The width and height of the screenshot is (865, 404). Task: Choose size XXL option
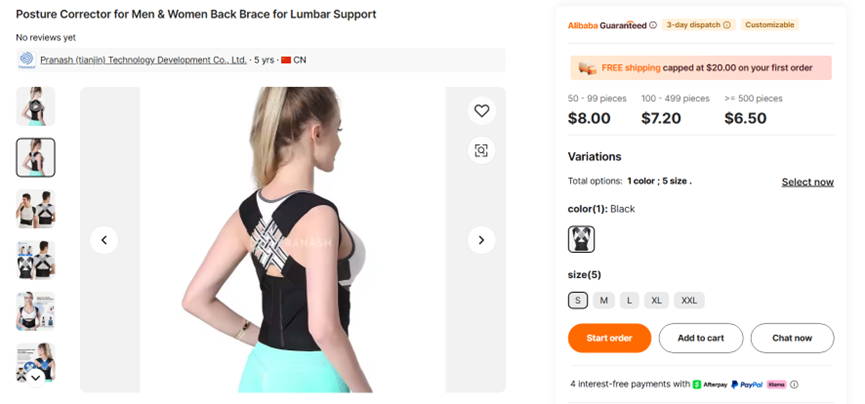tap(689, 300)
